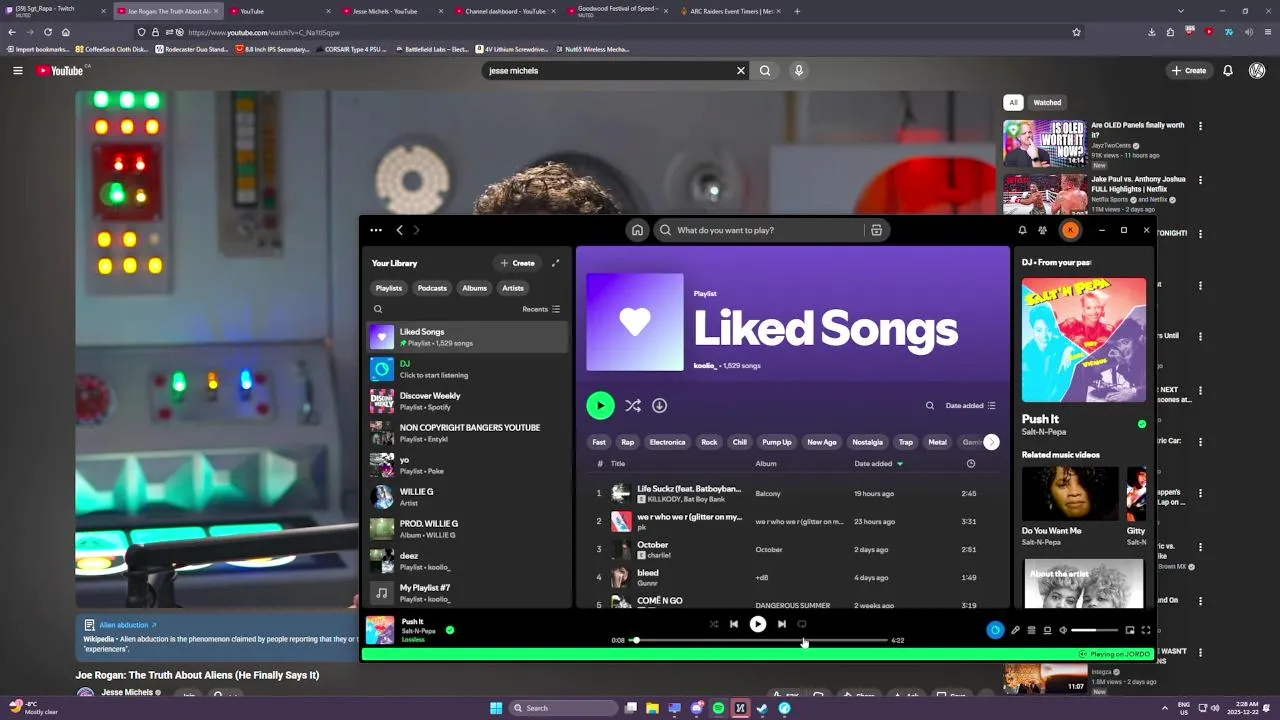Open YouTube hamburger guide menu

17,71
